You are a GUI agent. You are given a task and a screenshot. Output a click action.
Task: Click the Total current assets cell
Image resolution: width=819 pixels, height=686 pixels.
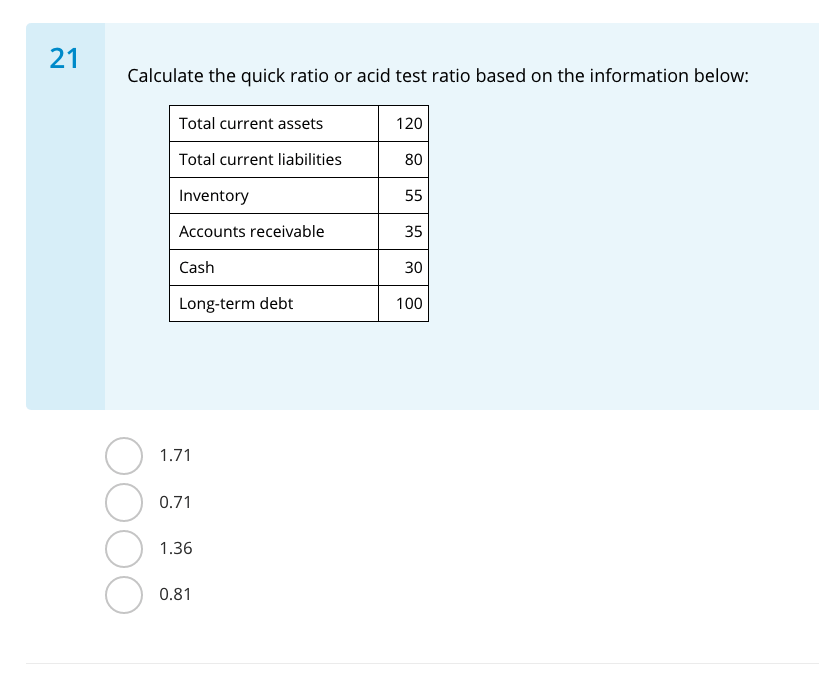point(251,124)
